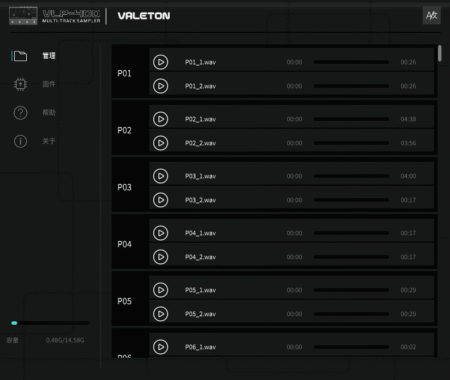Screen dimensions: 450x380
Task: Click the P02_1.wav file name
Action: pos(200,119)
